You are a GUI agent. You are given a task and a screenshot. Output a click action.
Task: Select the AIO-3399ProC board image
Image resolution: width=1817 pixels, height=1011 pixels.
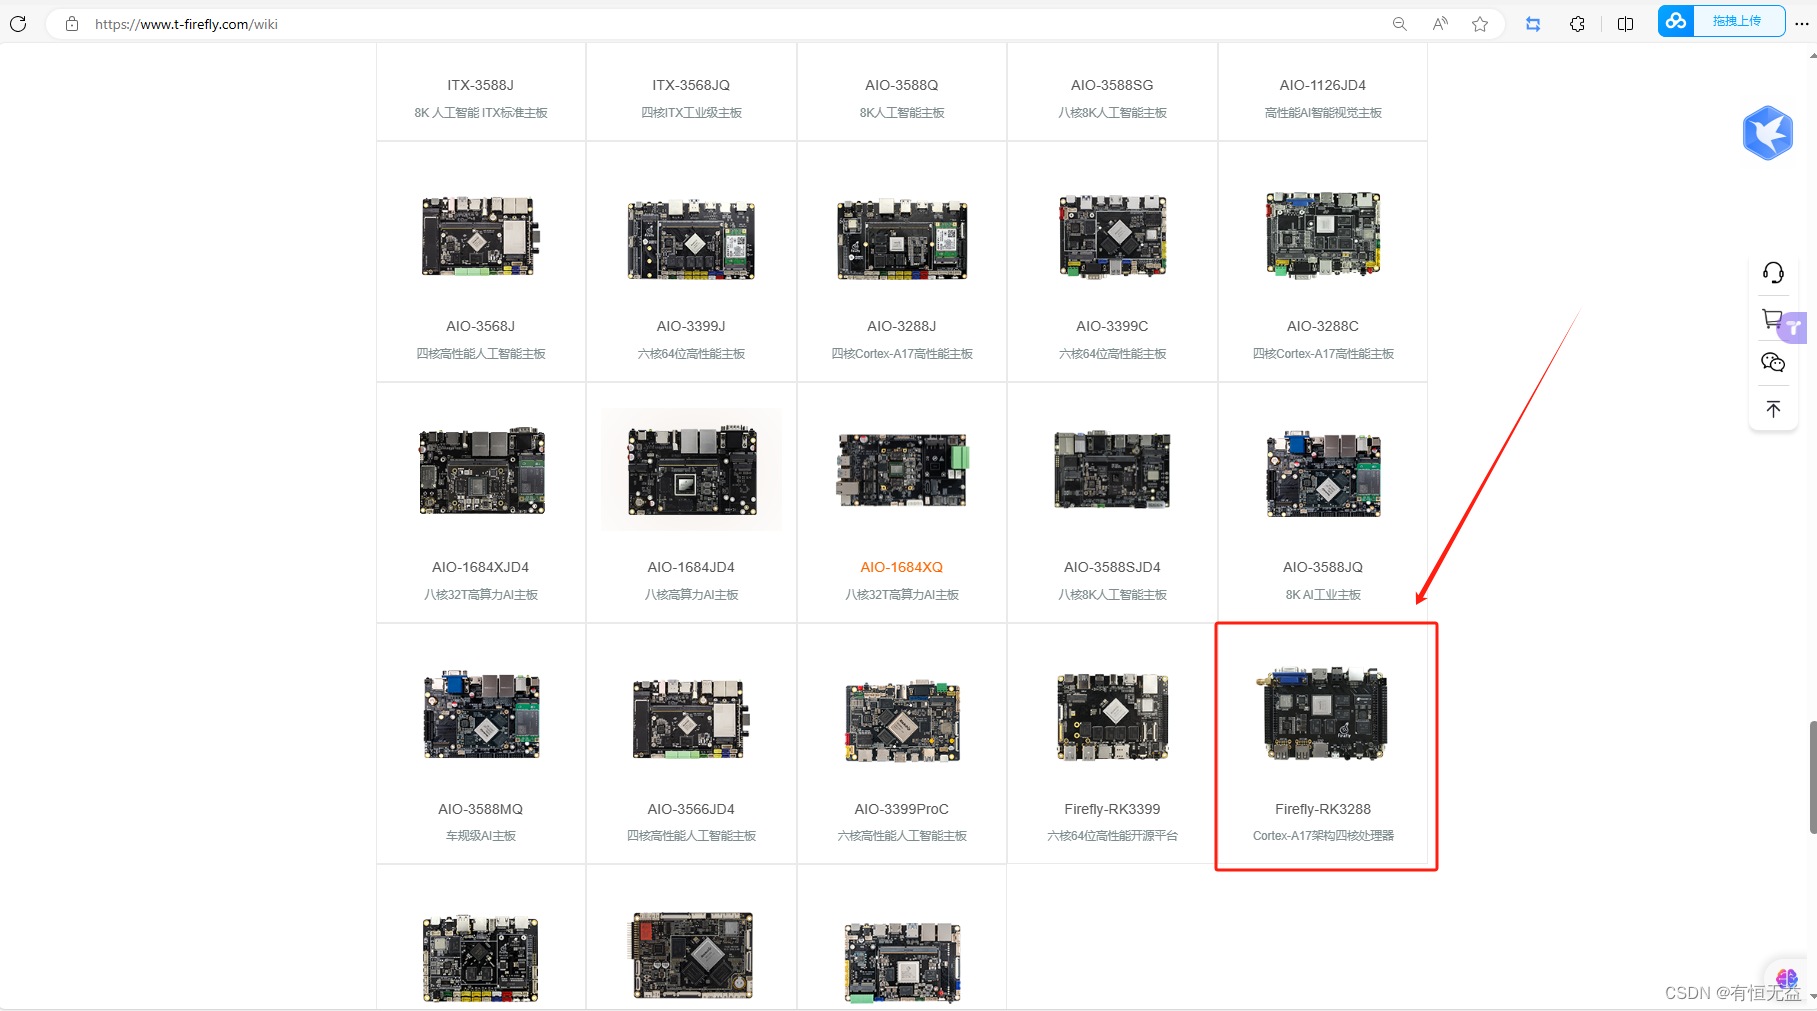[x=903, y=721]
